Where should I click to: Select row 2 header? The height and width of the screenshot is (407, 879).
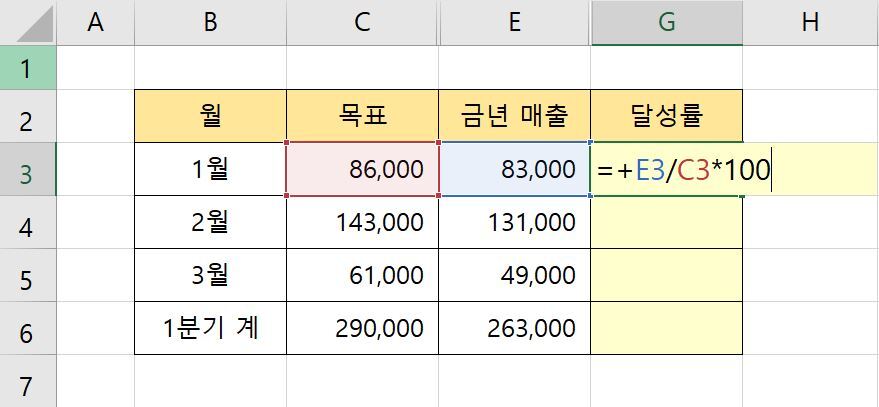point(28,116)
